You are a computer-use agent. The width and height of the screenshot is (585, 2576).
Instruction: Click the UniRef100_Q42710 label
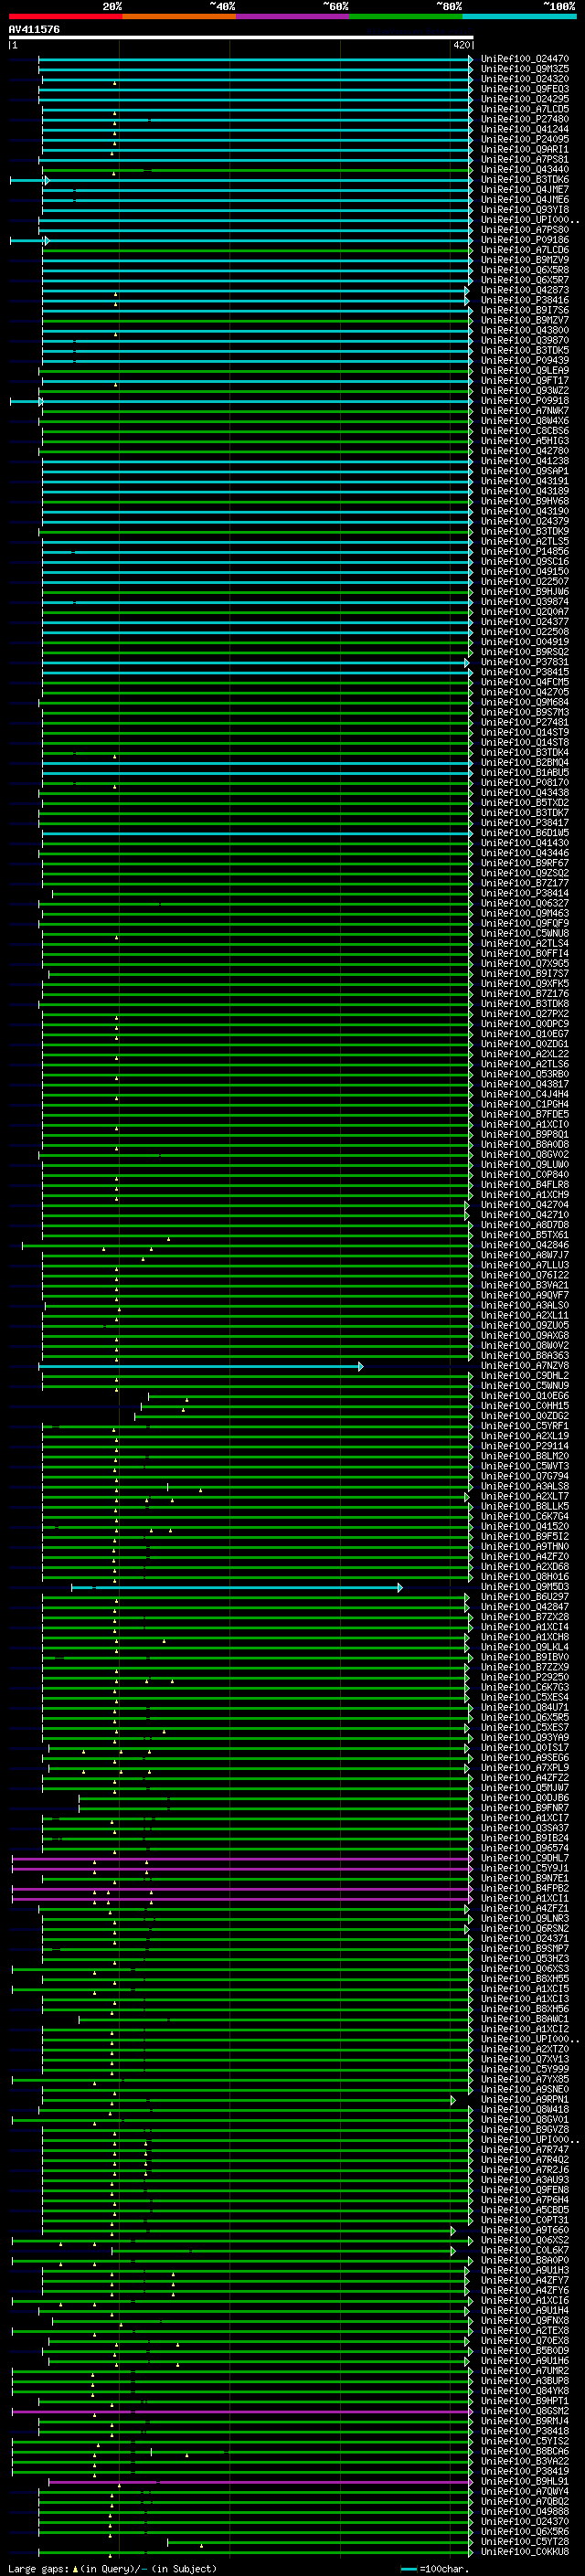click(525, 1215)
